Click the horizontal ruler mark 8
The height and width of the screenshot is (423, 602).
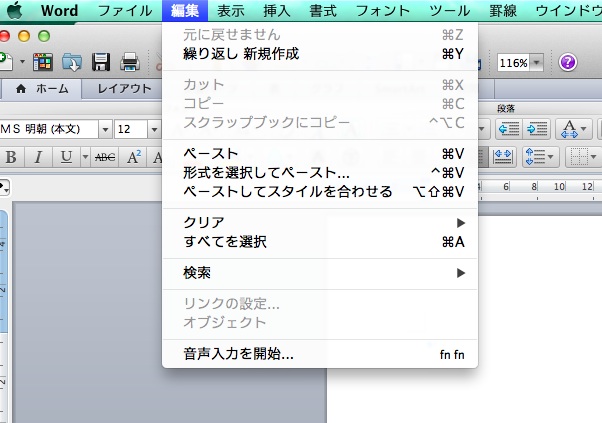click(534, 187)
